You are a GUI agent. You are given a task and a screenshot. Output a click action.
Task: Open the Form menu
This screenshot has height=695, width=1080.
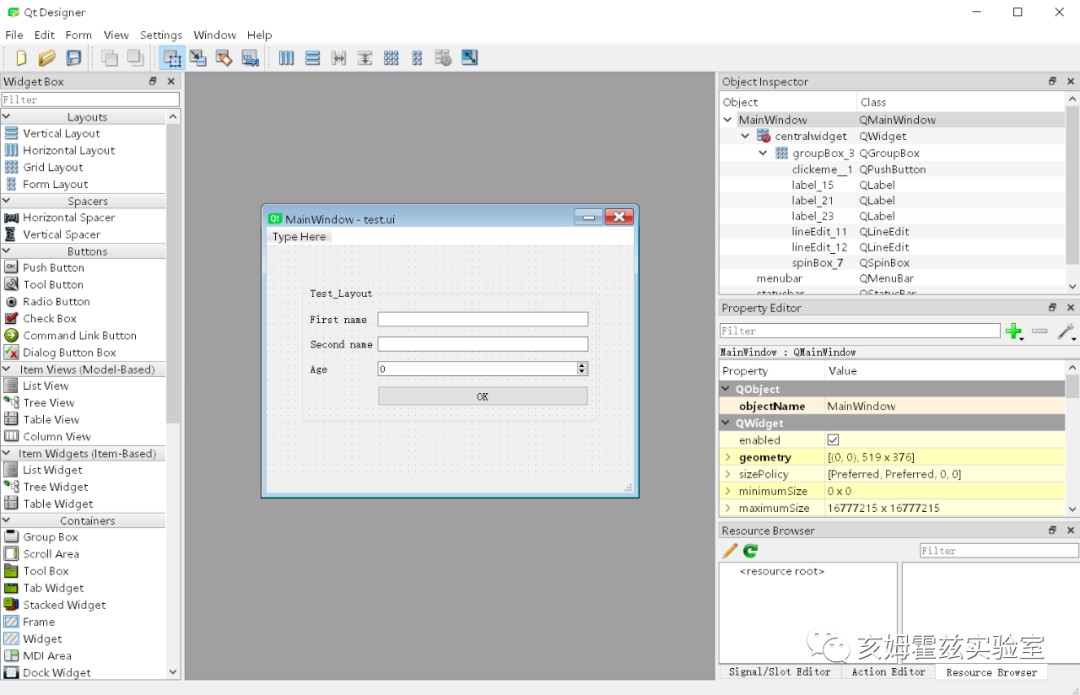click(79, 34)
